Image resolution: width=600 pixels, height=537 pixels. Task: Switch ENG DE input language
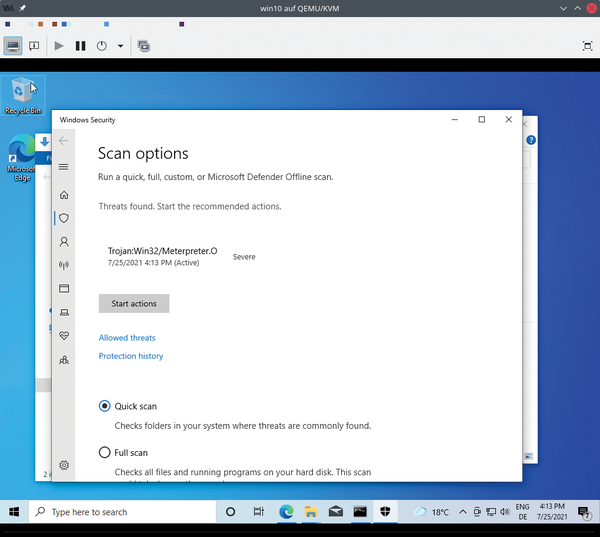pos(523,512)
